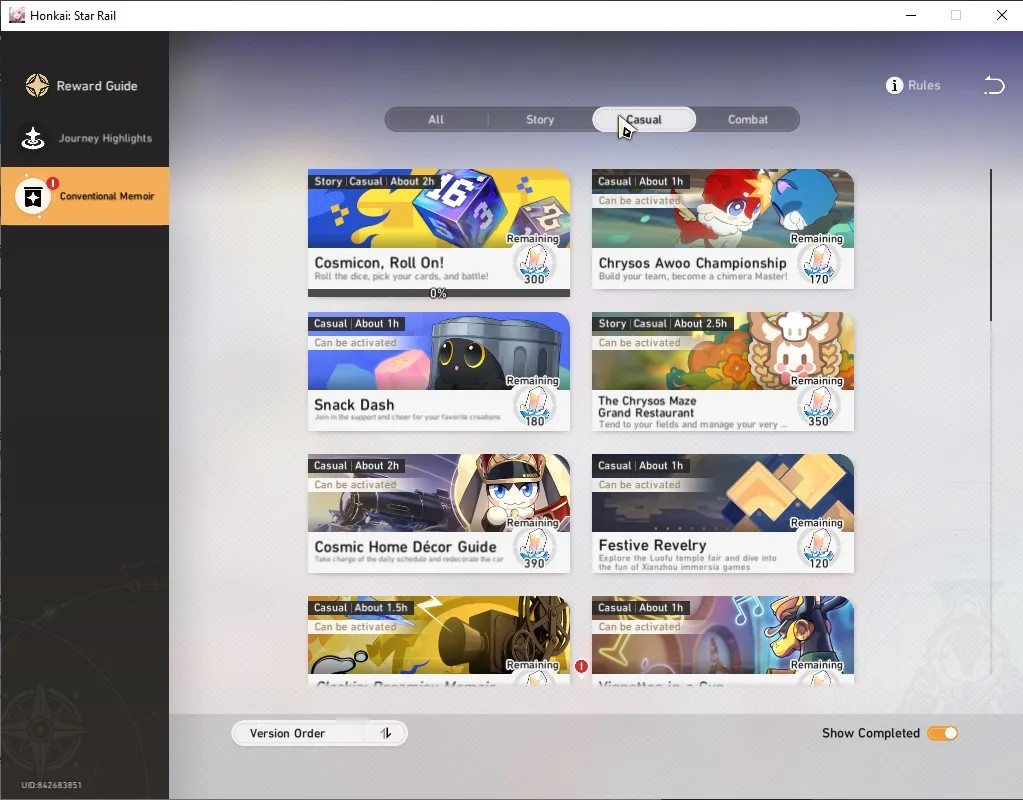Click the Rules info circle icon
The width and height of the screenshot is (1023, 800).
click(894, 85)
